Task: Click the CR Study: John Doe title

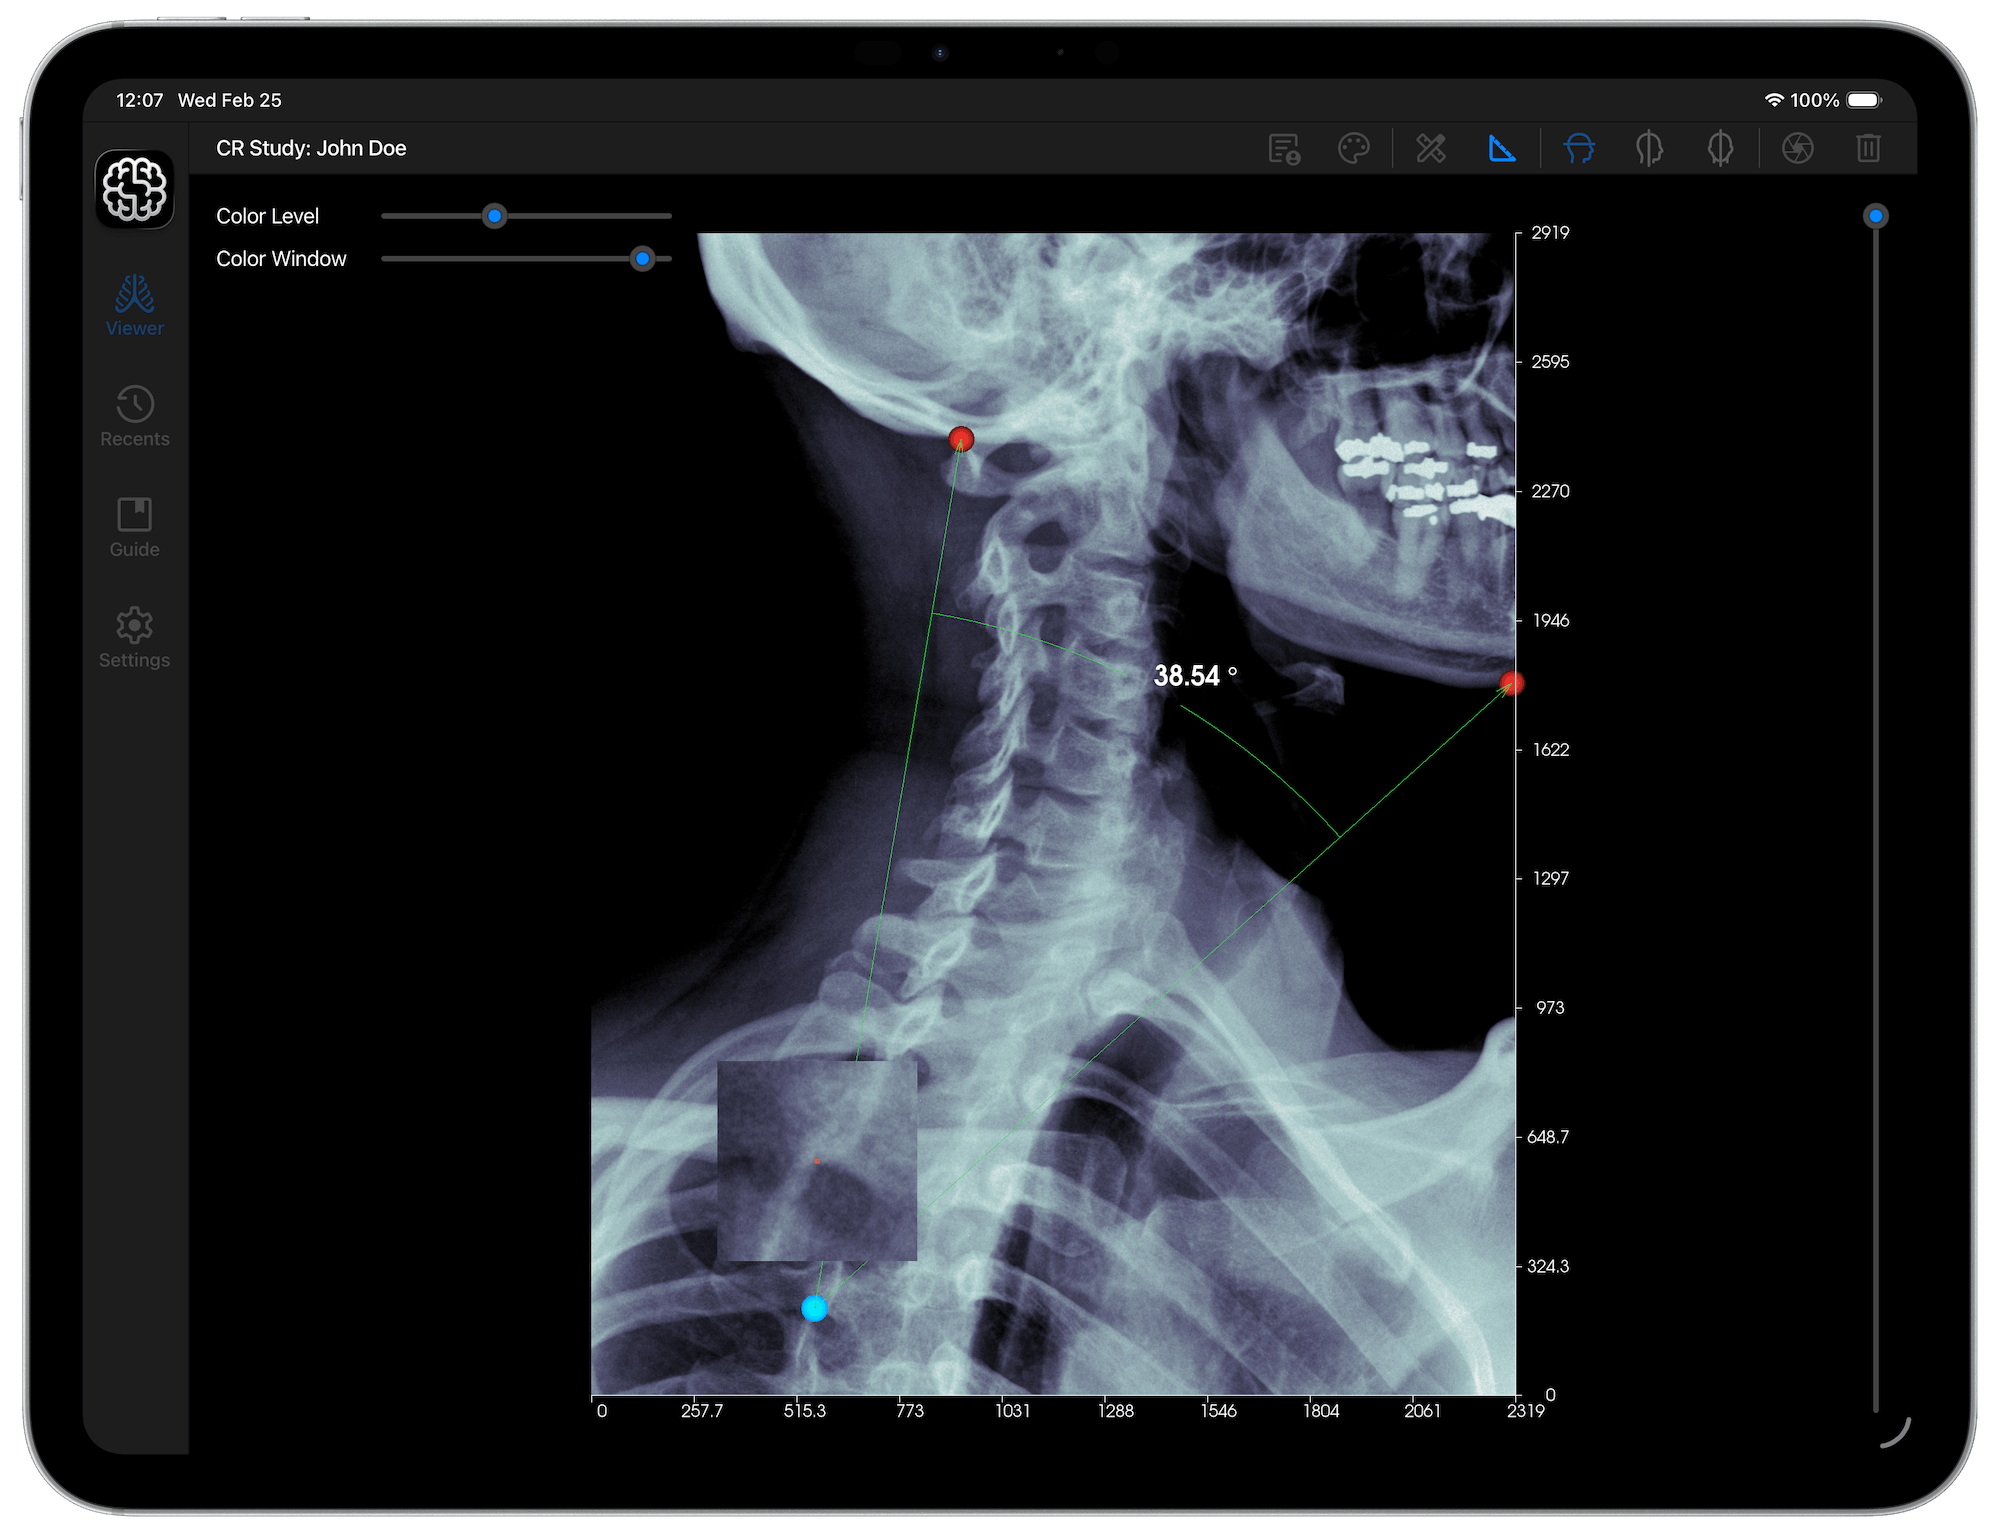Action: point(310,148)
